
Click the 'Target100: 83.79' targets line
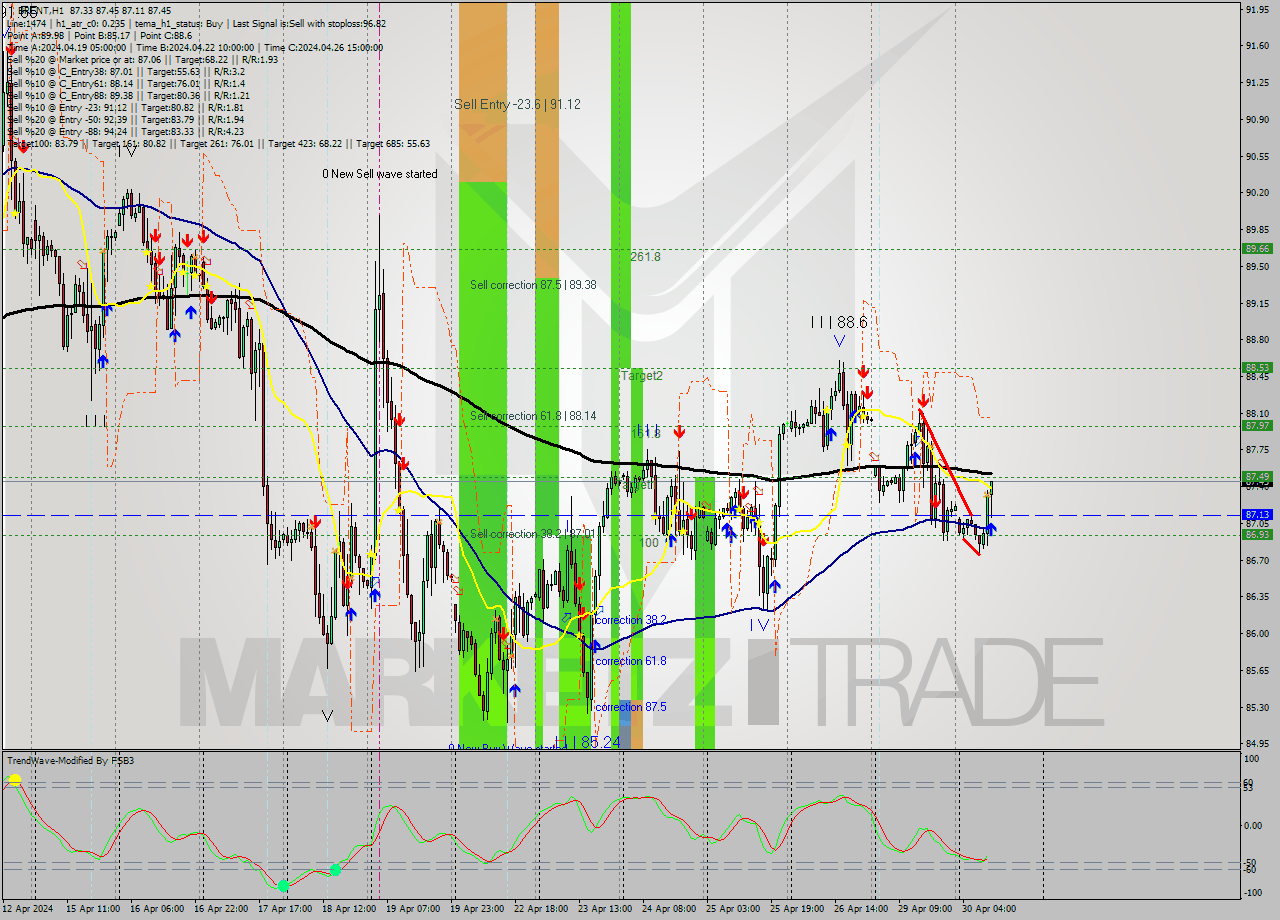(x=218, y=143)
